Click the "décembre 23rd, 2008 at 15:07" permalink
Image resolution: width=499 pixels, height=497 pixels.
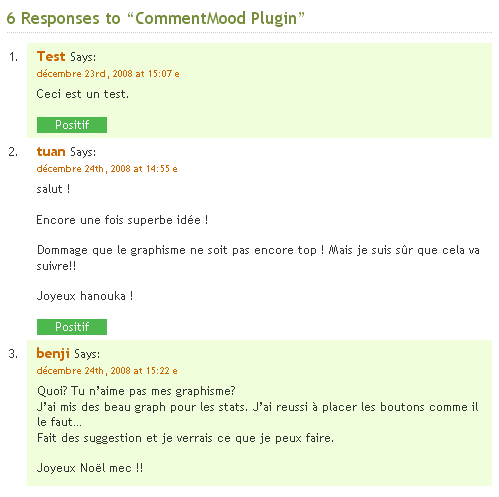(104, 74)
